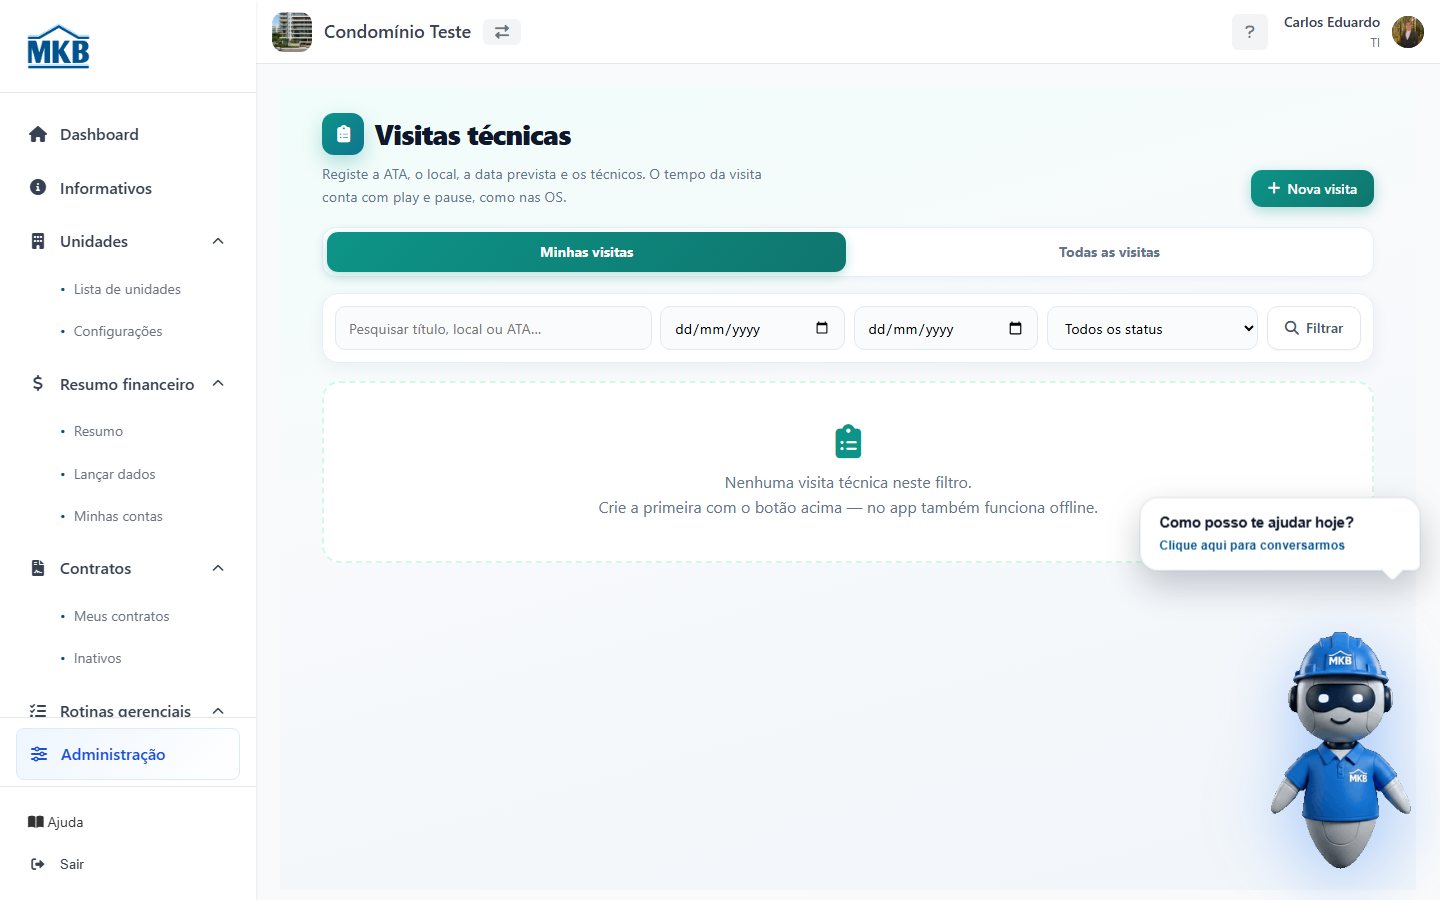Image resolution: width=1440 pixels, height=900 pixels.
Task: Click the MKB logo
Action: tap(58, 47)
